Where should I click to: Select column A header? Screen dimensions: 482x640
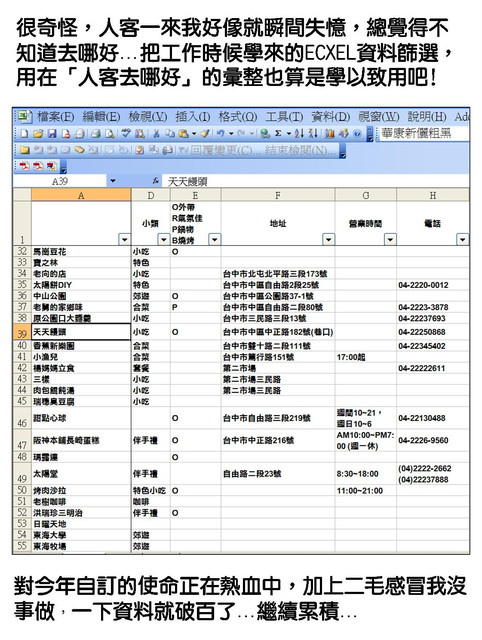click(x=81, y=195)
